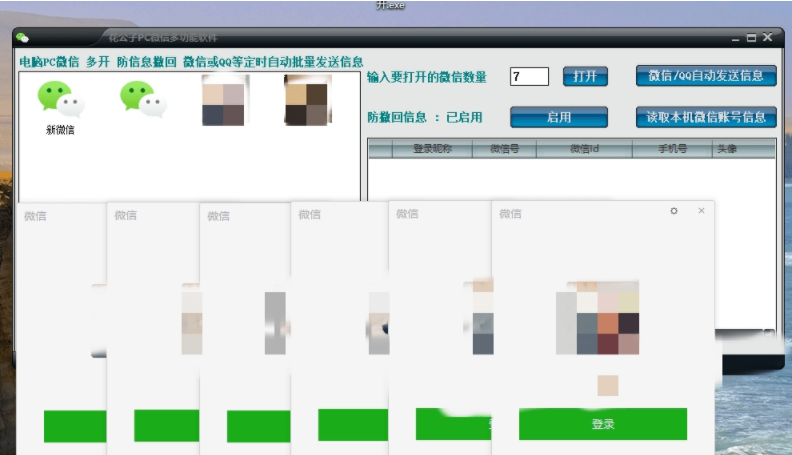Open the fourth dark pixelated account avatar

[307, 100]
